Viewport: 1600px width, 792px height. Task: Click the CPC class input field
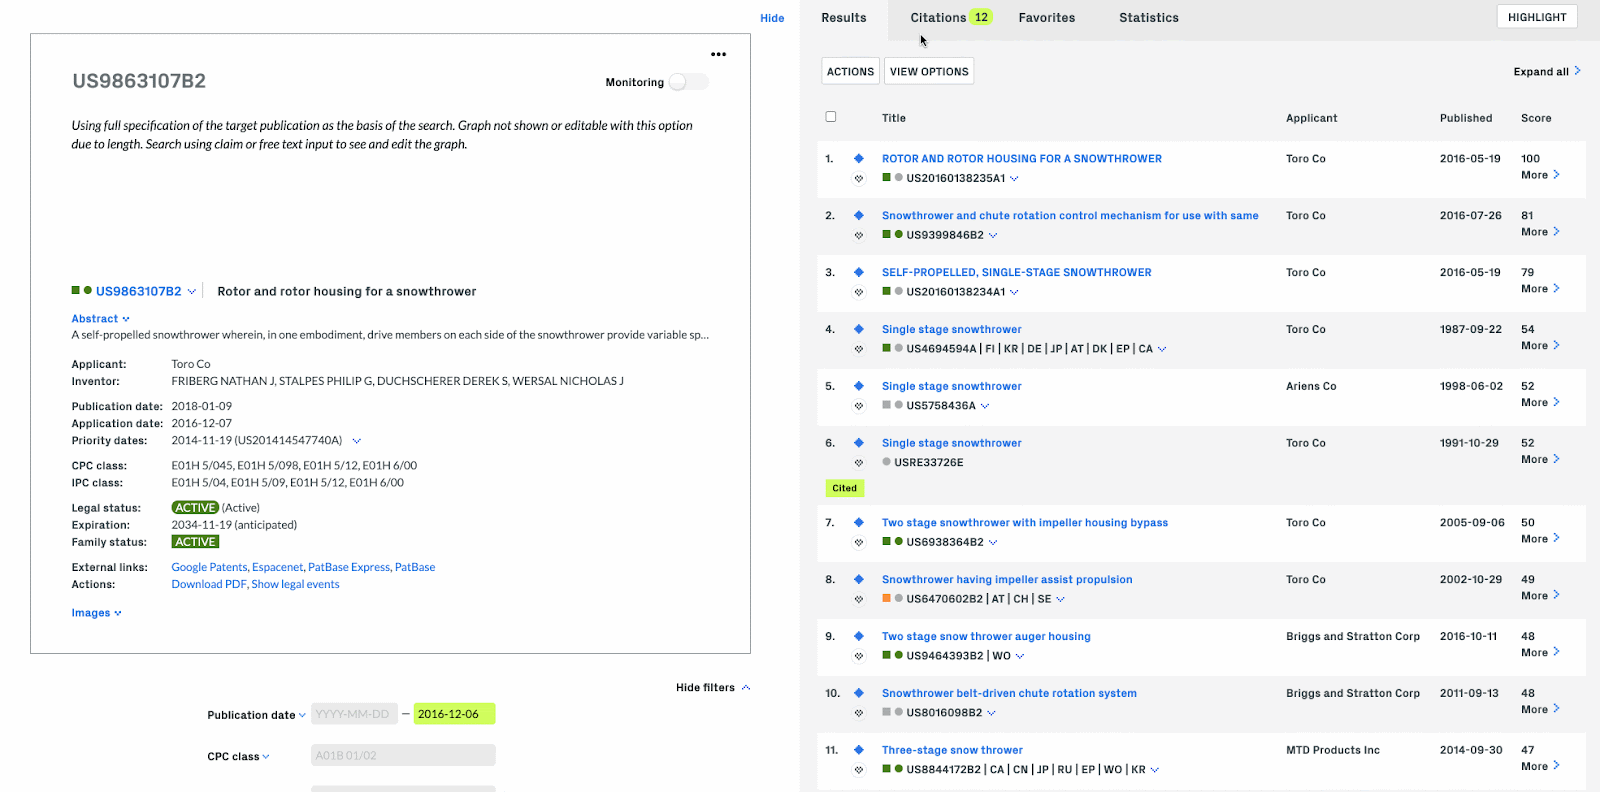pos(403,756)
